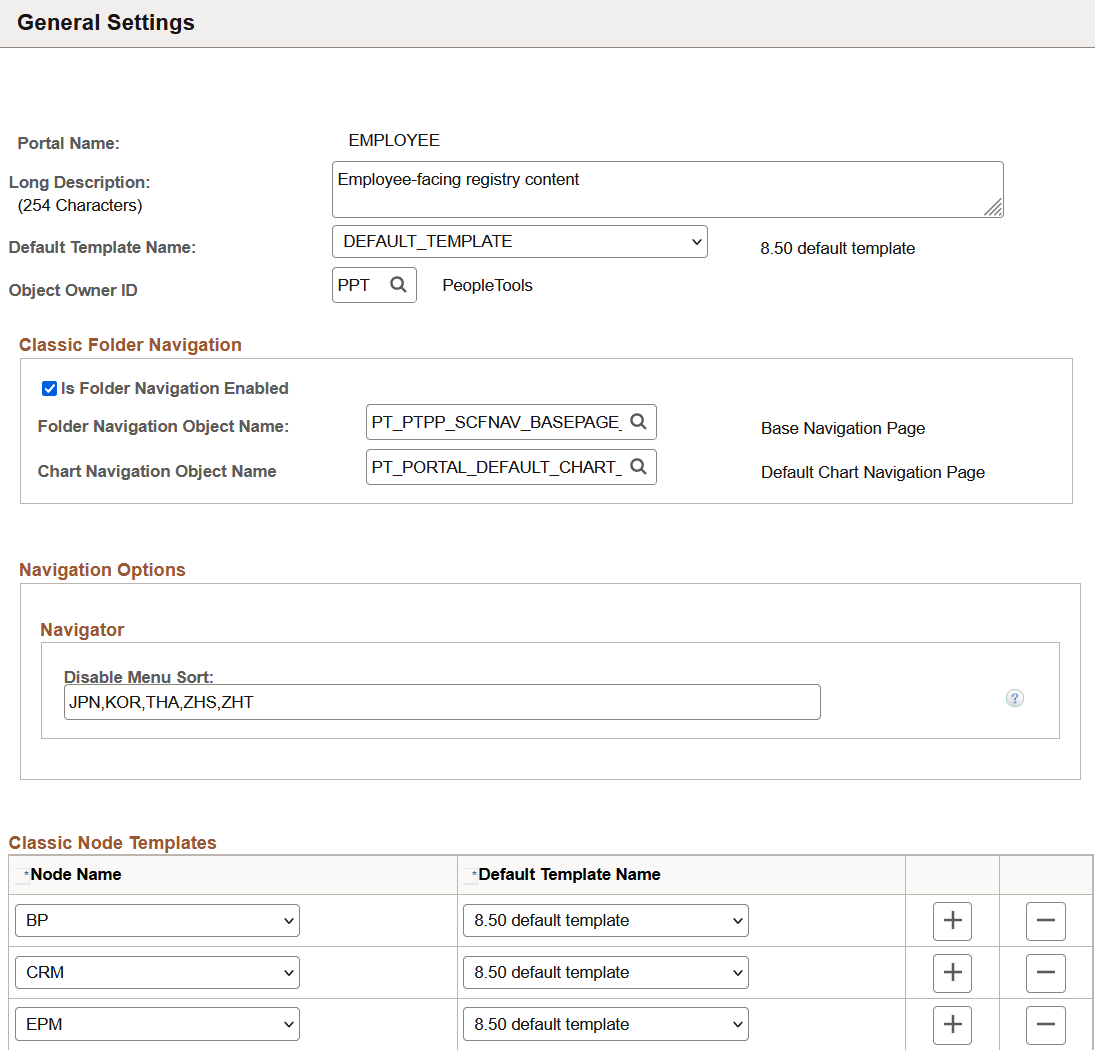Uncheck Is Folder Navigation Enabled

point(48,388)
